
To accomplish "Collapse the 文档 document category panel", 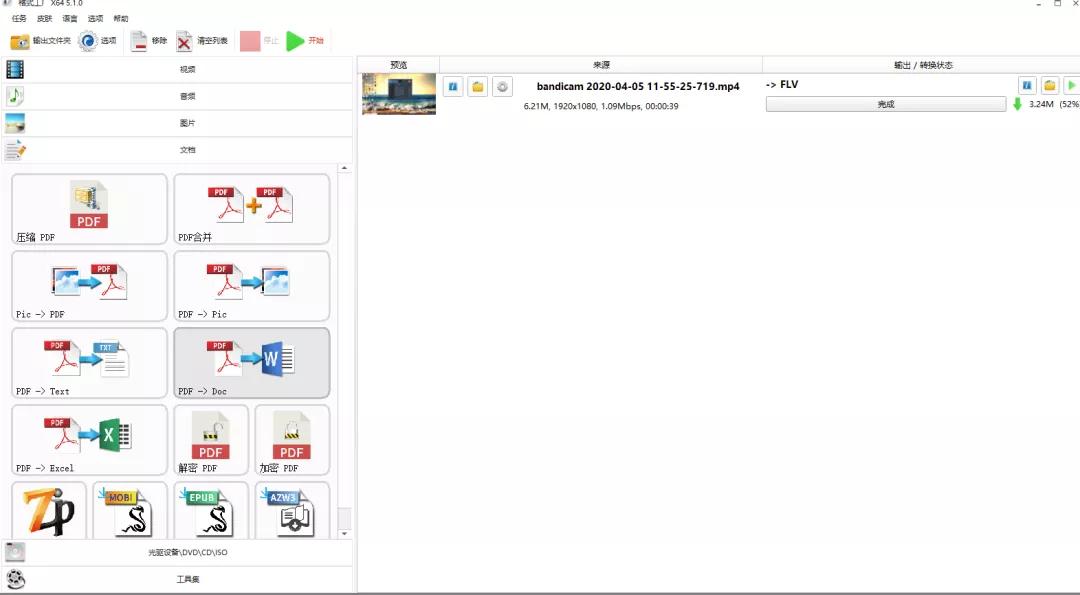I will point(178,150).
